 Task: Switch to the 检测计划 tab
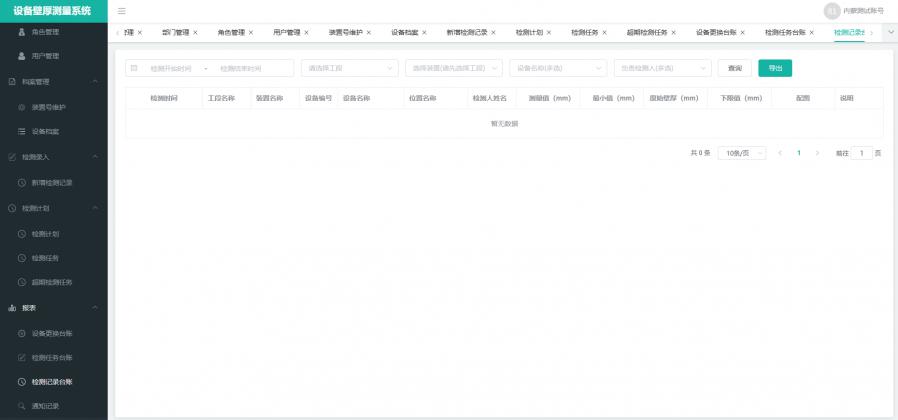coord(529,33)
